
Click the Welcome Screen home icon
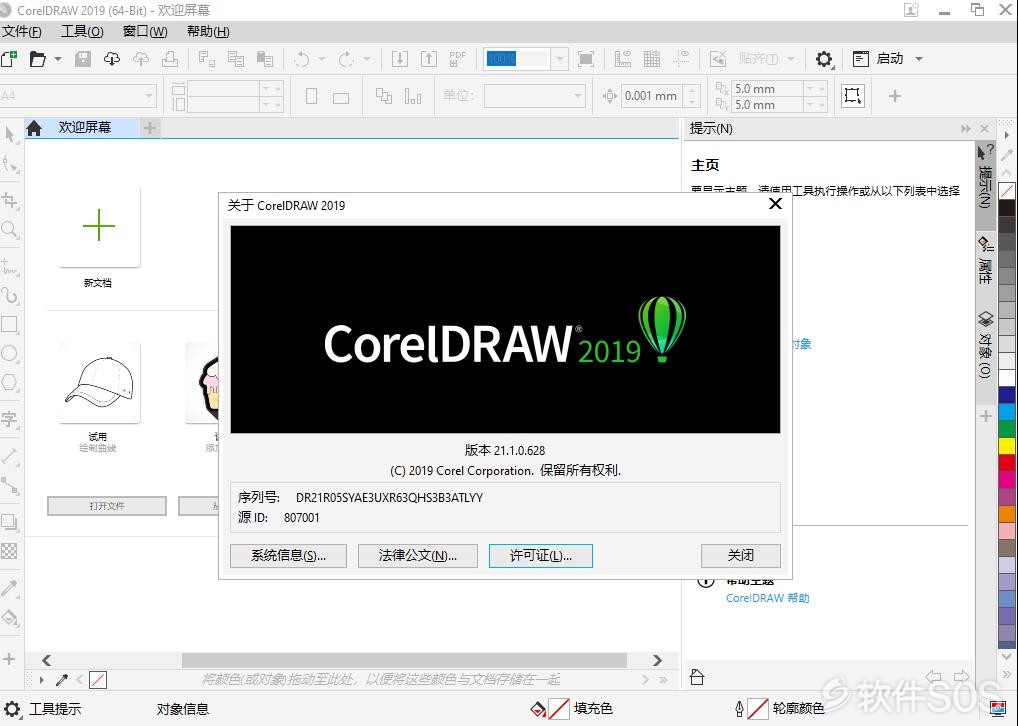pyautogui.click(x=34, y=128)
